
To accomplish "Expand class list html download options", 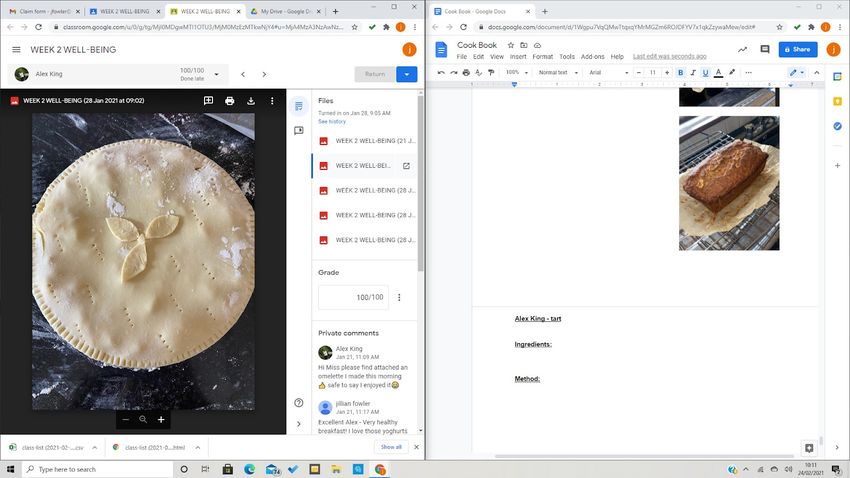I will (198, 448).
